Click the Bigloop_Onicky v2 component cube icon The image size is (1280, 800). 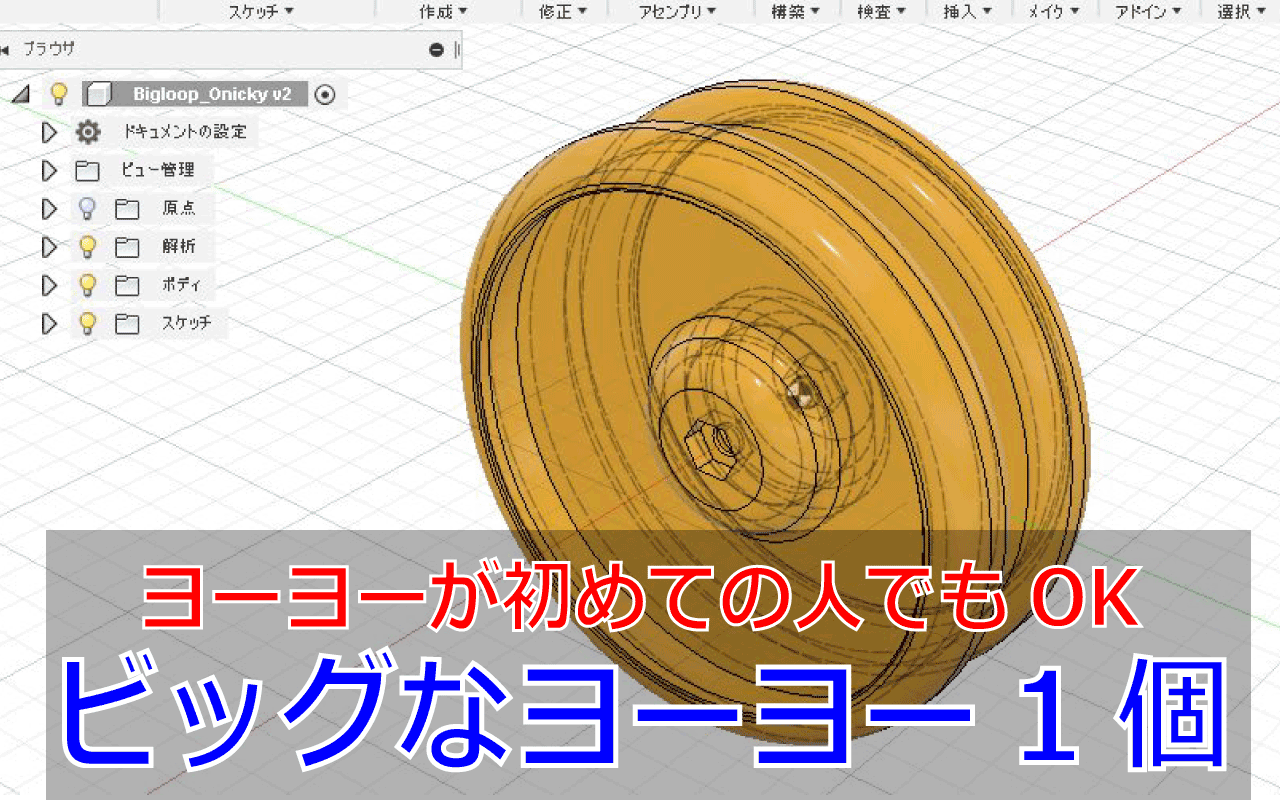tap(98, 94)
